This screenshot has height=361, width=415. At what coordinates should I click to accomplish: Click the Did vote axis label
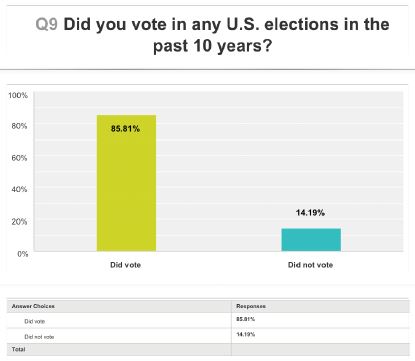click(x=125, y=265)
